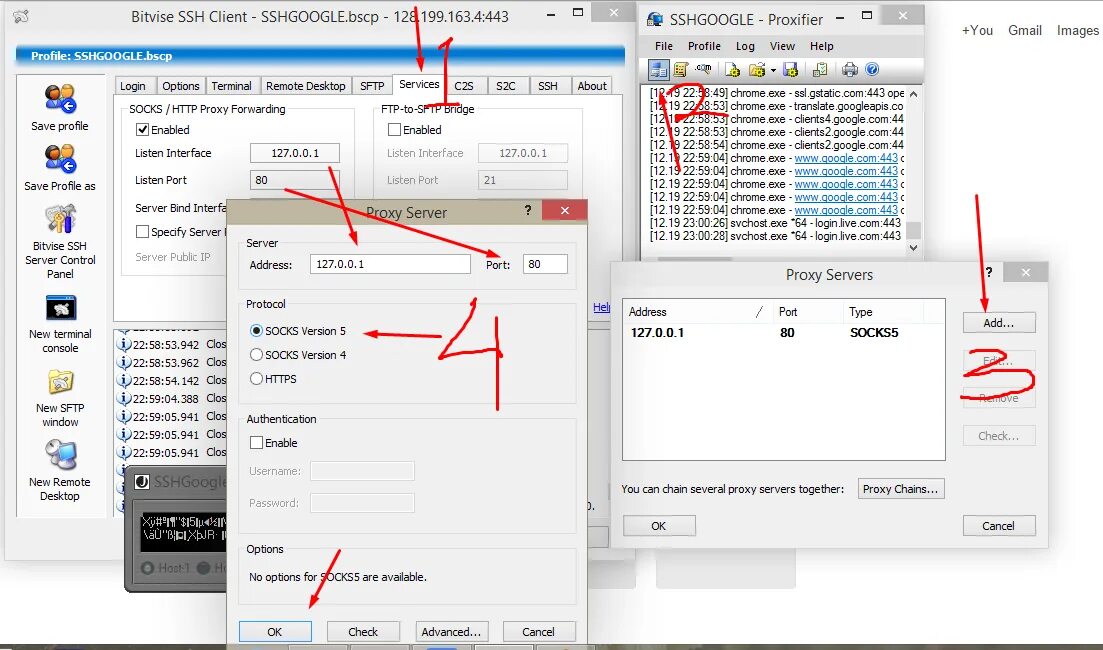This screenshot has height=650, width=1103.
Task: Click the Address field in Proxy Server dialog
Action: (x=390, y=264)
